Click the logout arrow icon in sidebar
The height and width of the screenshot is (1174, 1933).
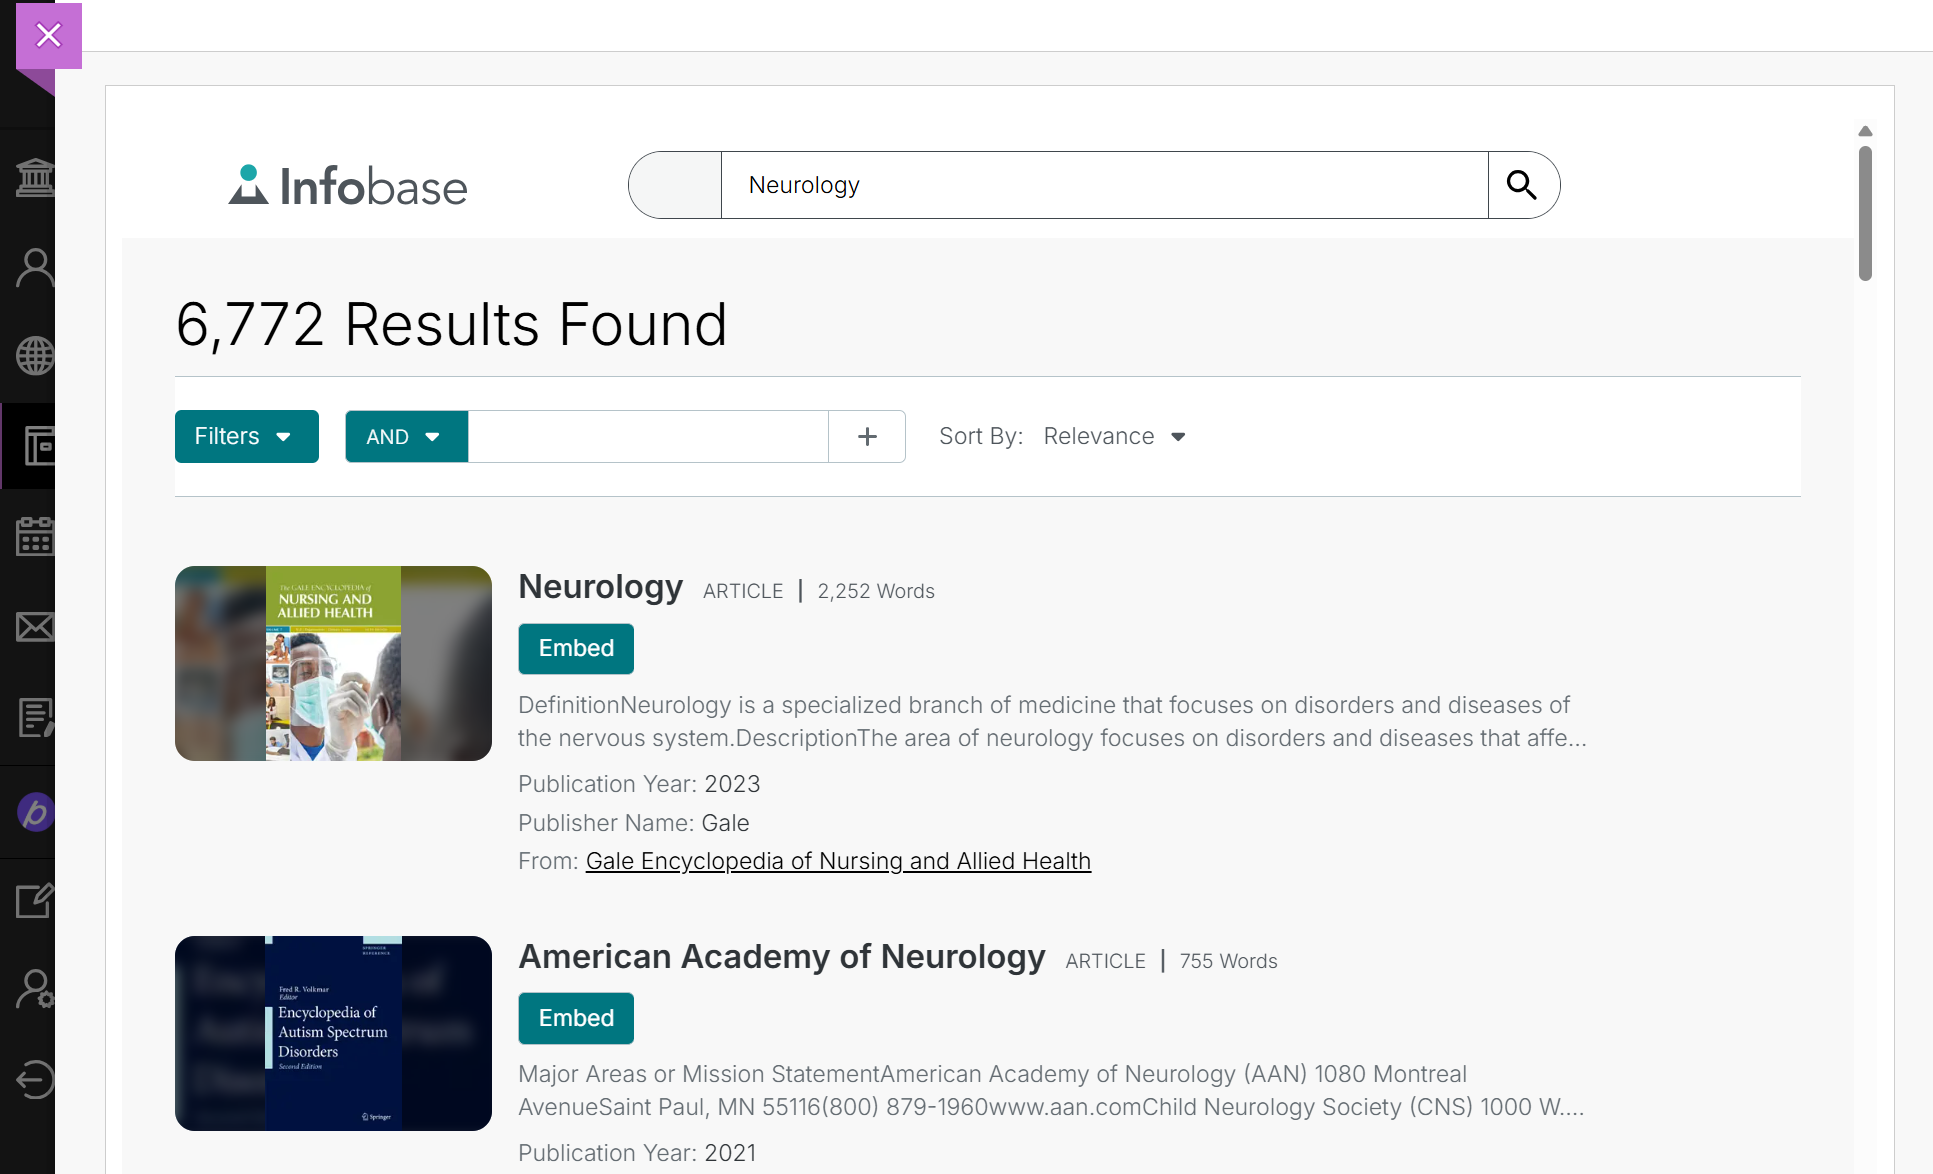pos(35,1080)
